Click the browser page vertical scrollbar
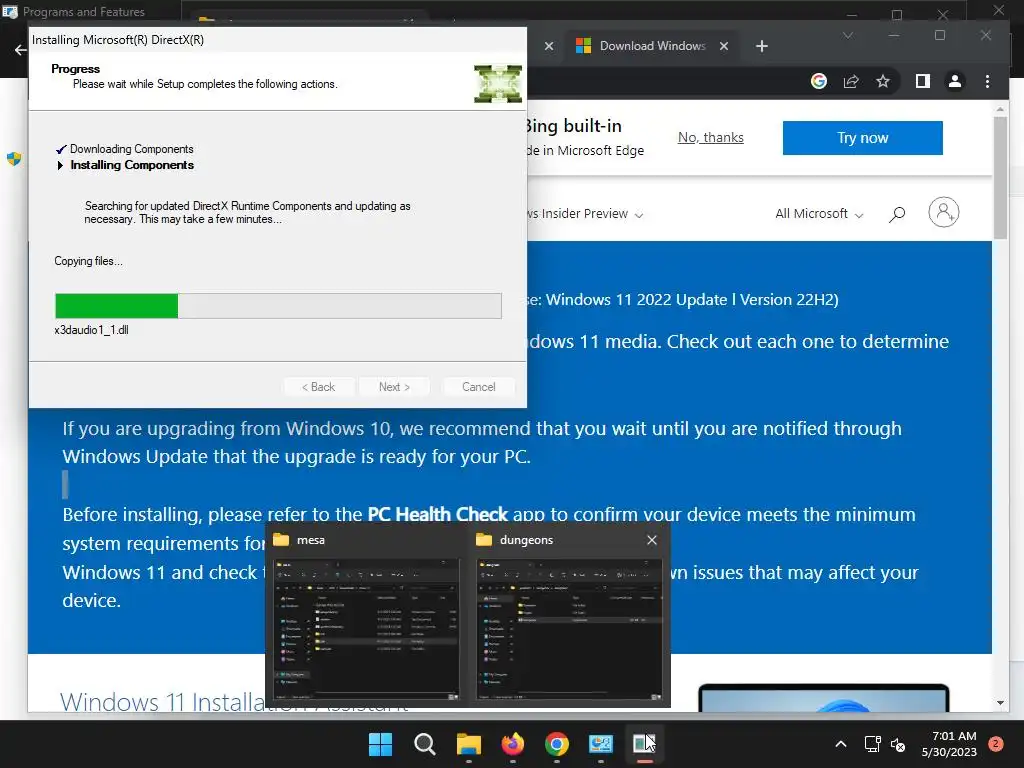This screenshot has height=768, width=1024. point(1000,178)
